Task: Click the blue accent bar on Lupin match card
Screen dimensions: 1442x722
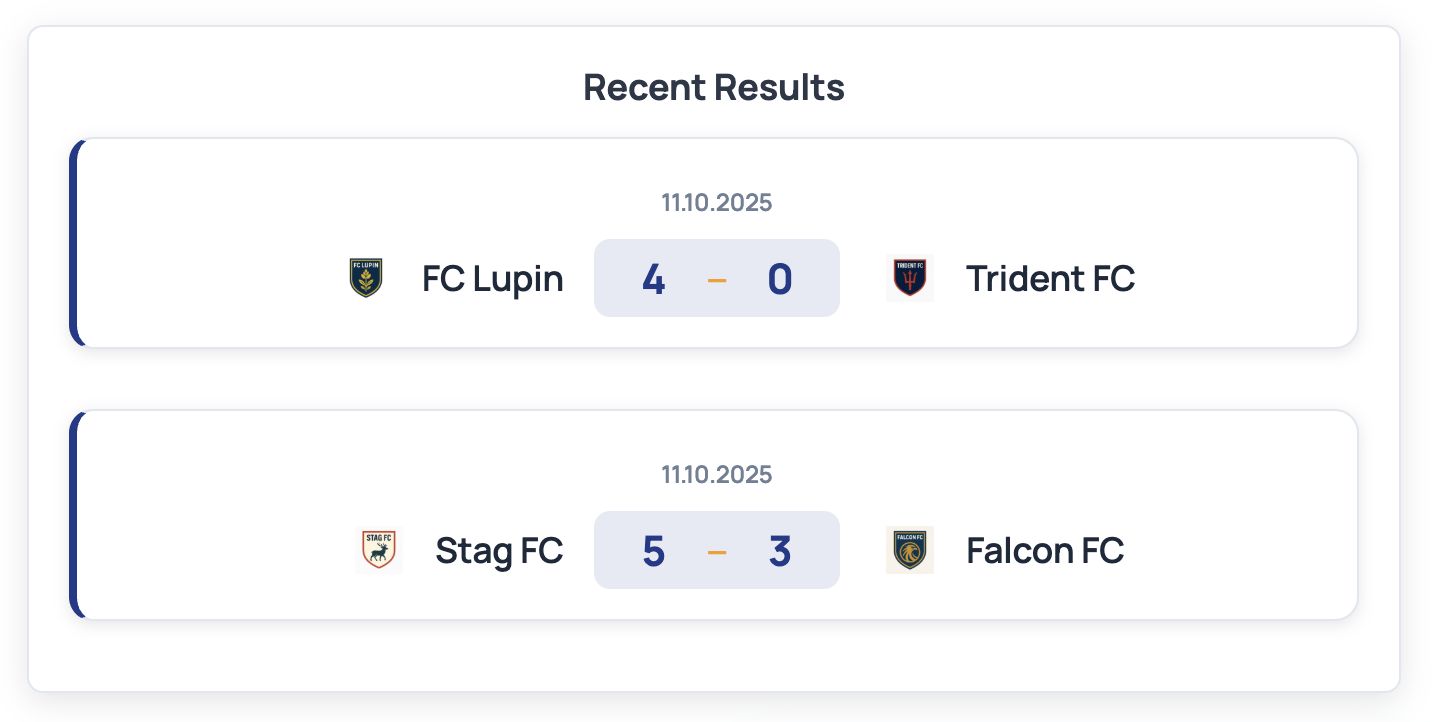Action: point(73,243)
